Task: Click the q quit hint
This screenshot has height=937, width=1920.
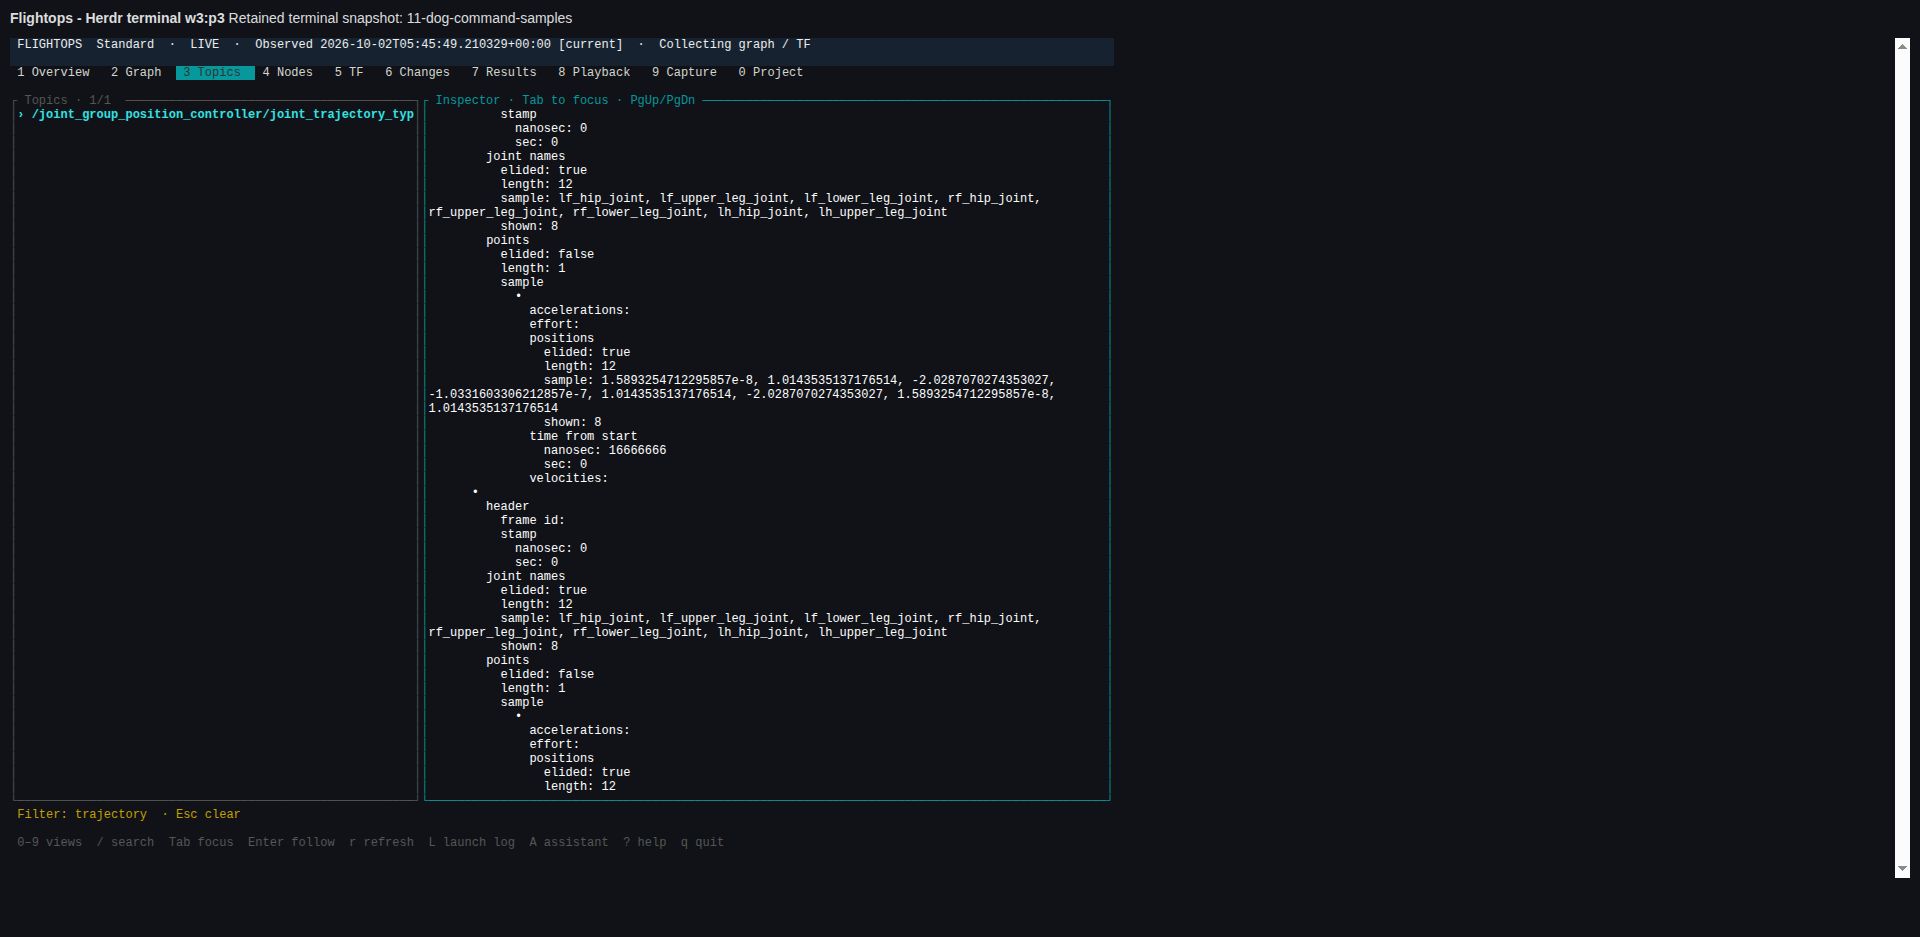Action: (x=702, y=842)
